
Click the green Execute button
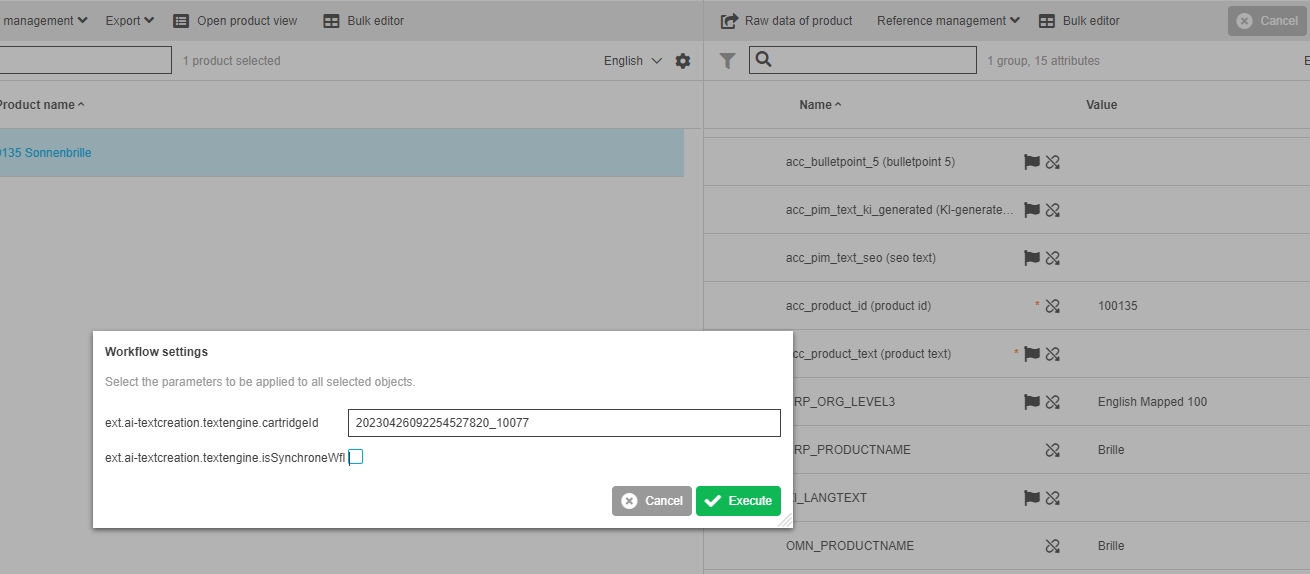[738, 501]
